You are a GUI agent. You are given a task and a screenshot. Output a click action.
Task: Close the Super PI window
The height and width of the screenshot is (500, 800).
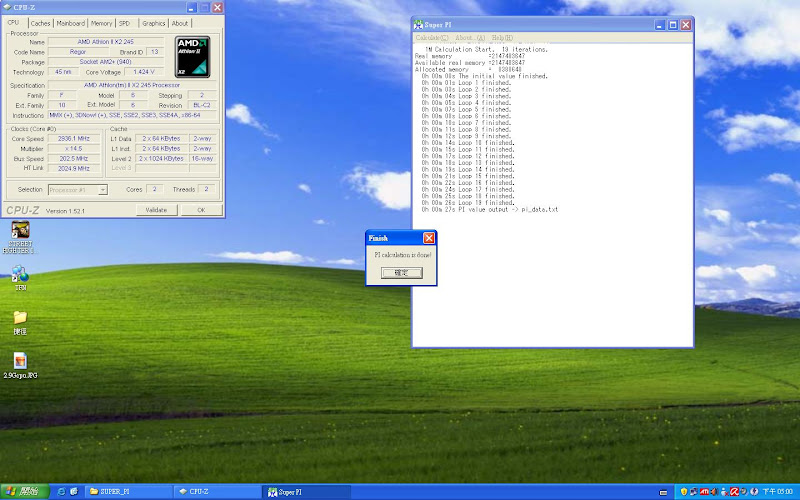[686, 24]
